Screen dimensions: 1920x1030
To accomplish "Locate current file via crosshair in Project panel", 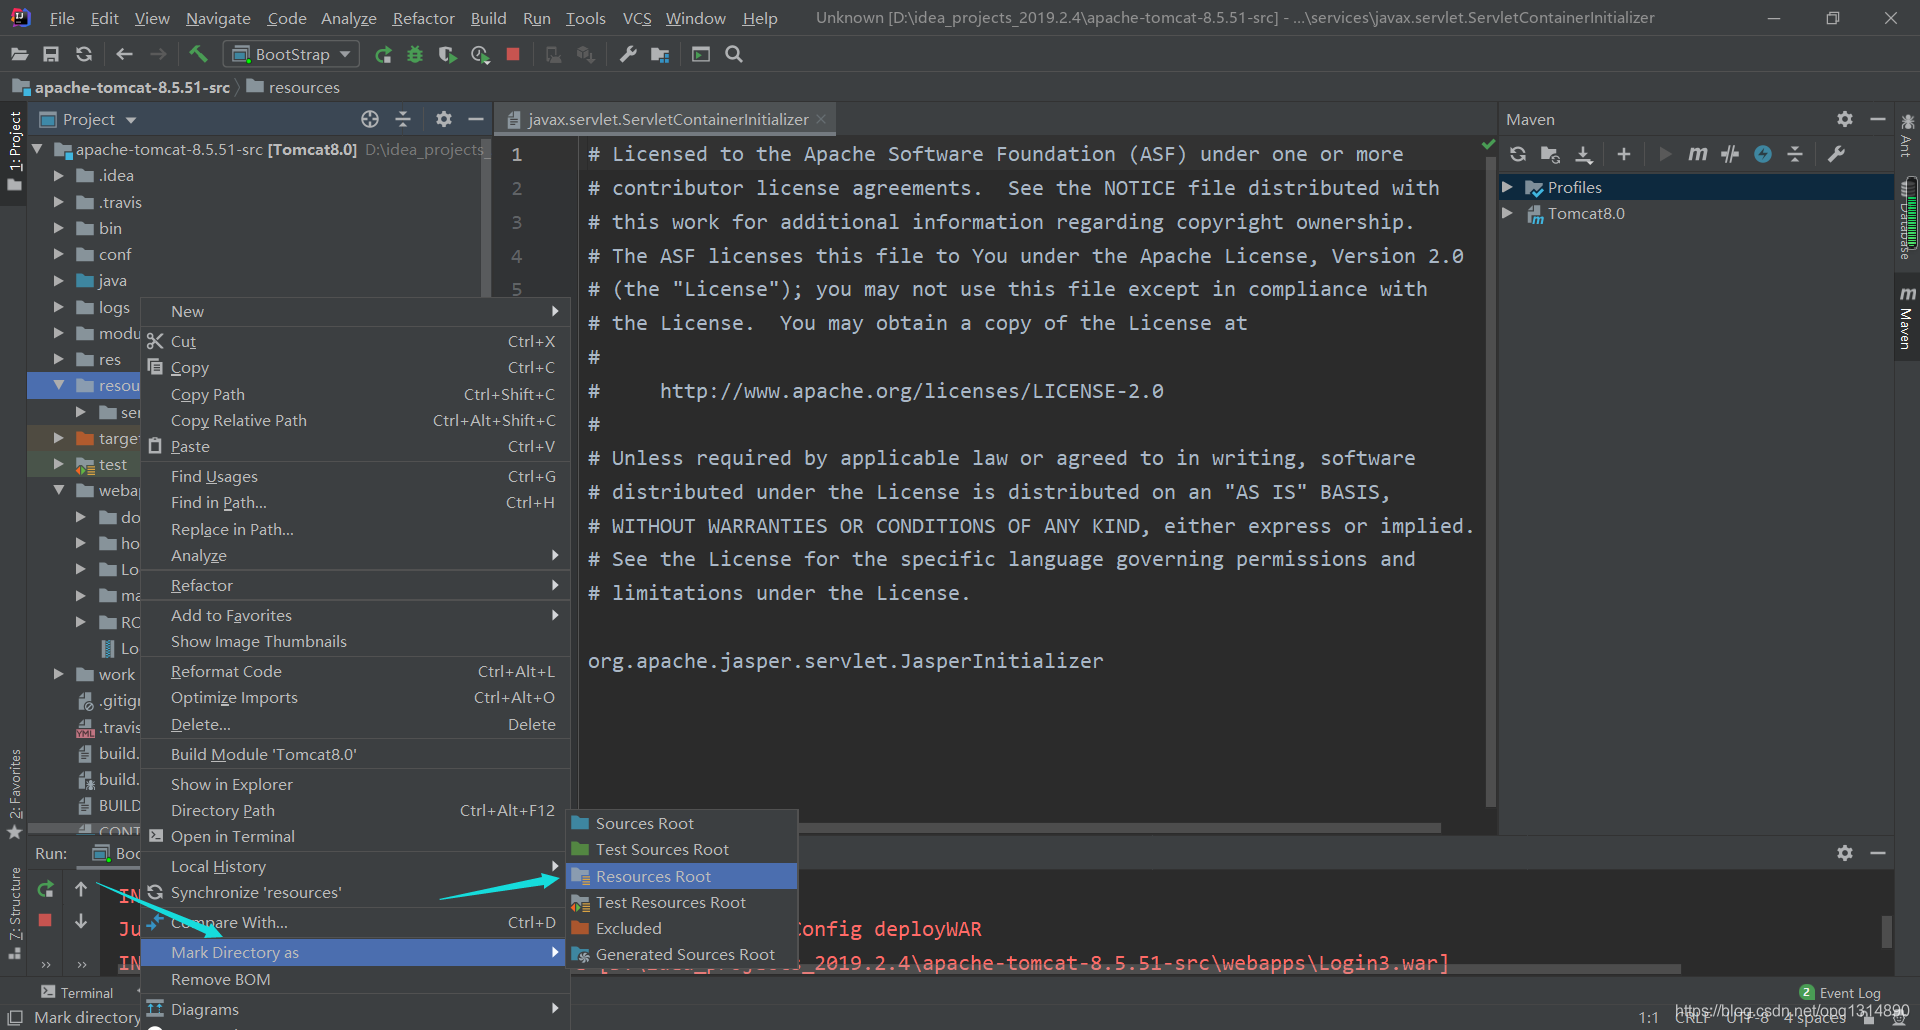I will pyautogui.click(x=370, y=119).
